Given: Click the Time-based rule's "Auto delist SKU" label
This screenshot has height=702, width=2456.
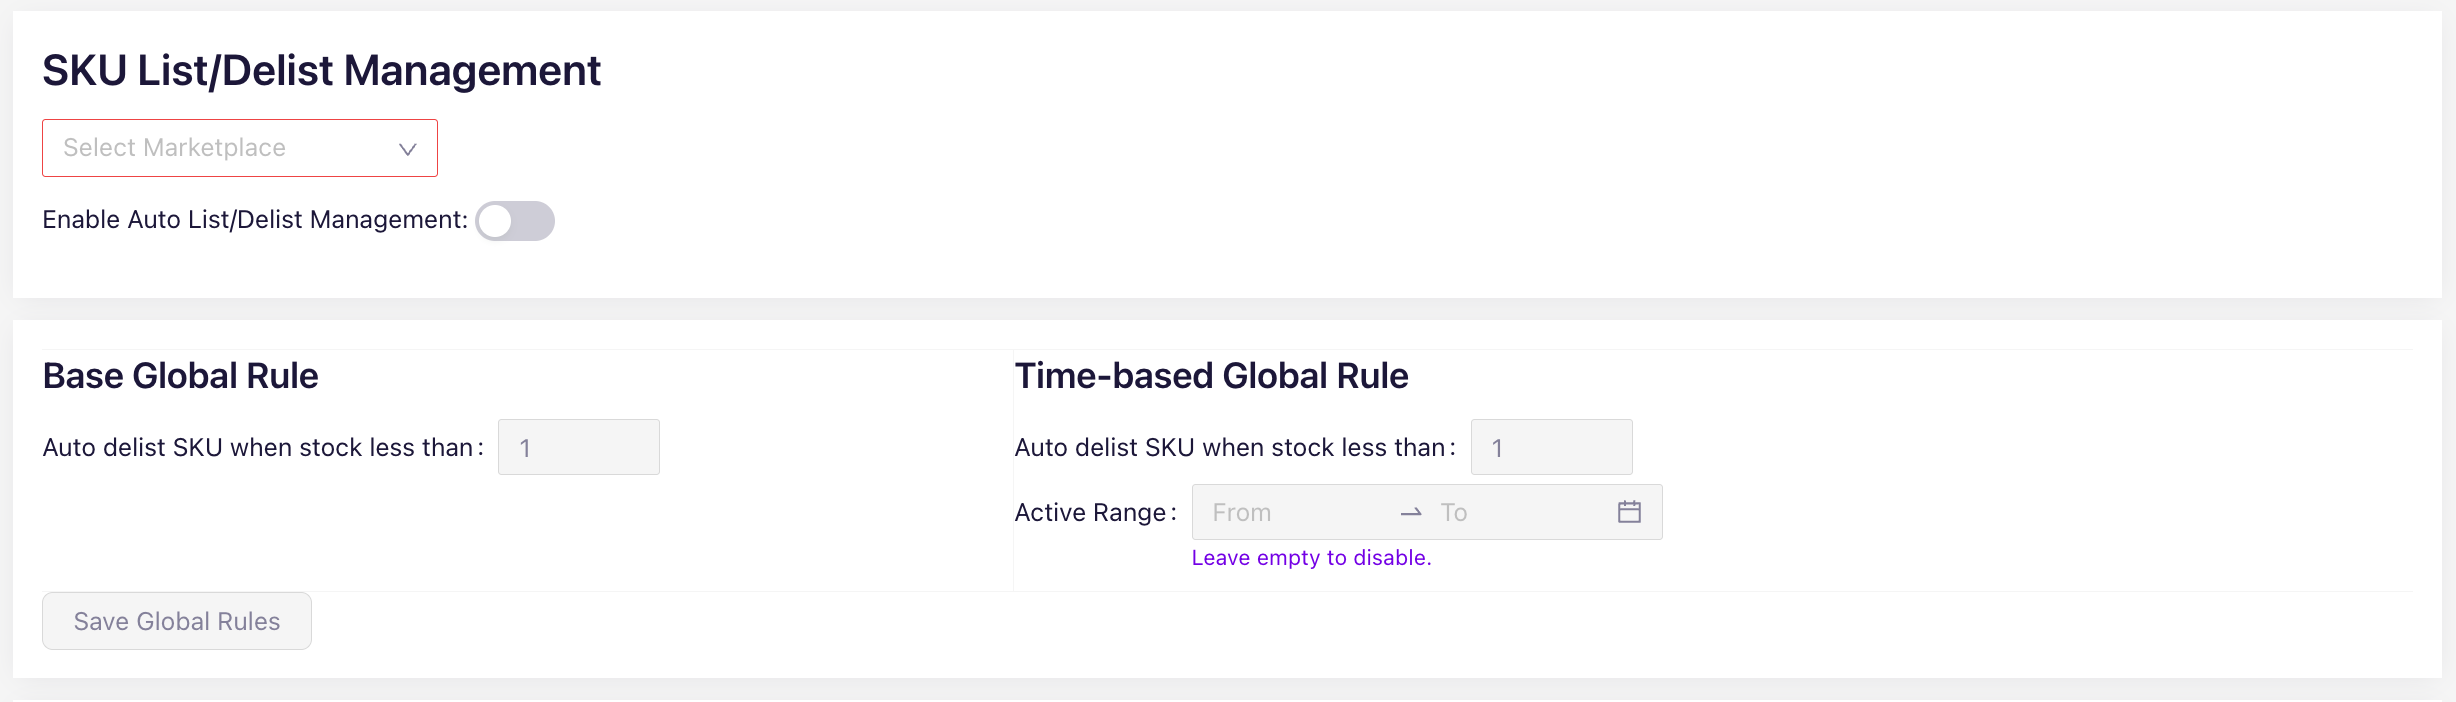Looking at the screenshot, I should click(1234, 447).
